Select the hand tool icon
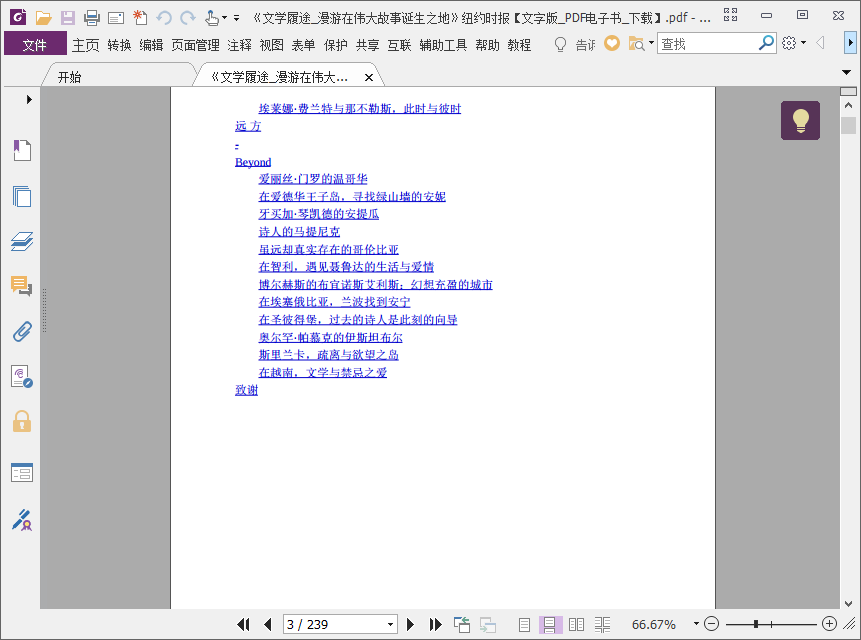Screen dimensions: 861x640 (x=211, y=18)
